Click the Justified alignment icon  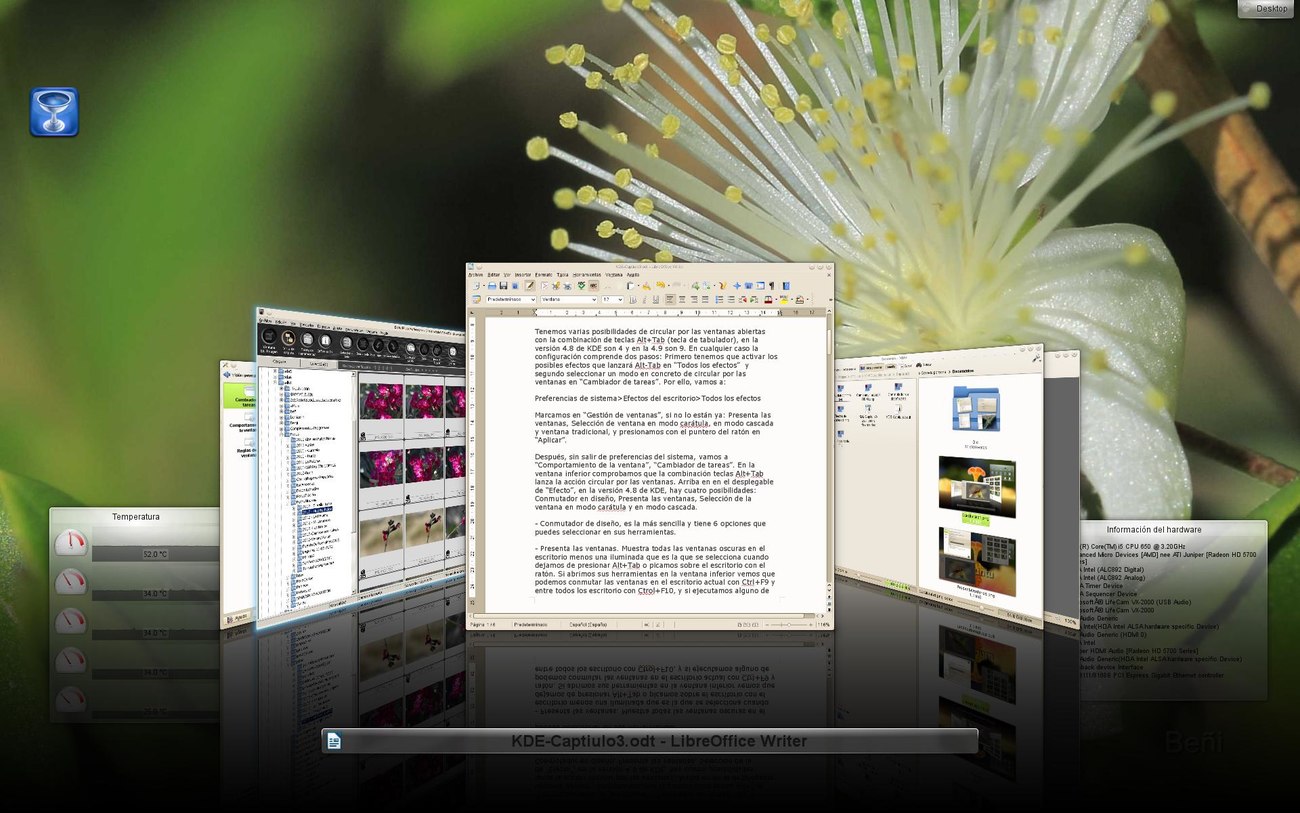tap(705, 299)
